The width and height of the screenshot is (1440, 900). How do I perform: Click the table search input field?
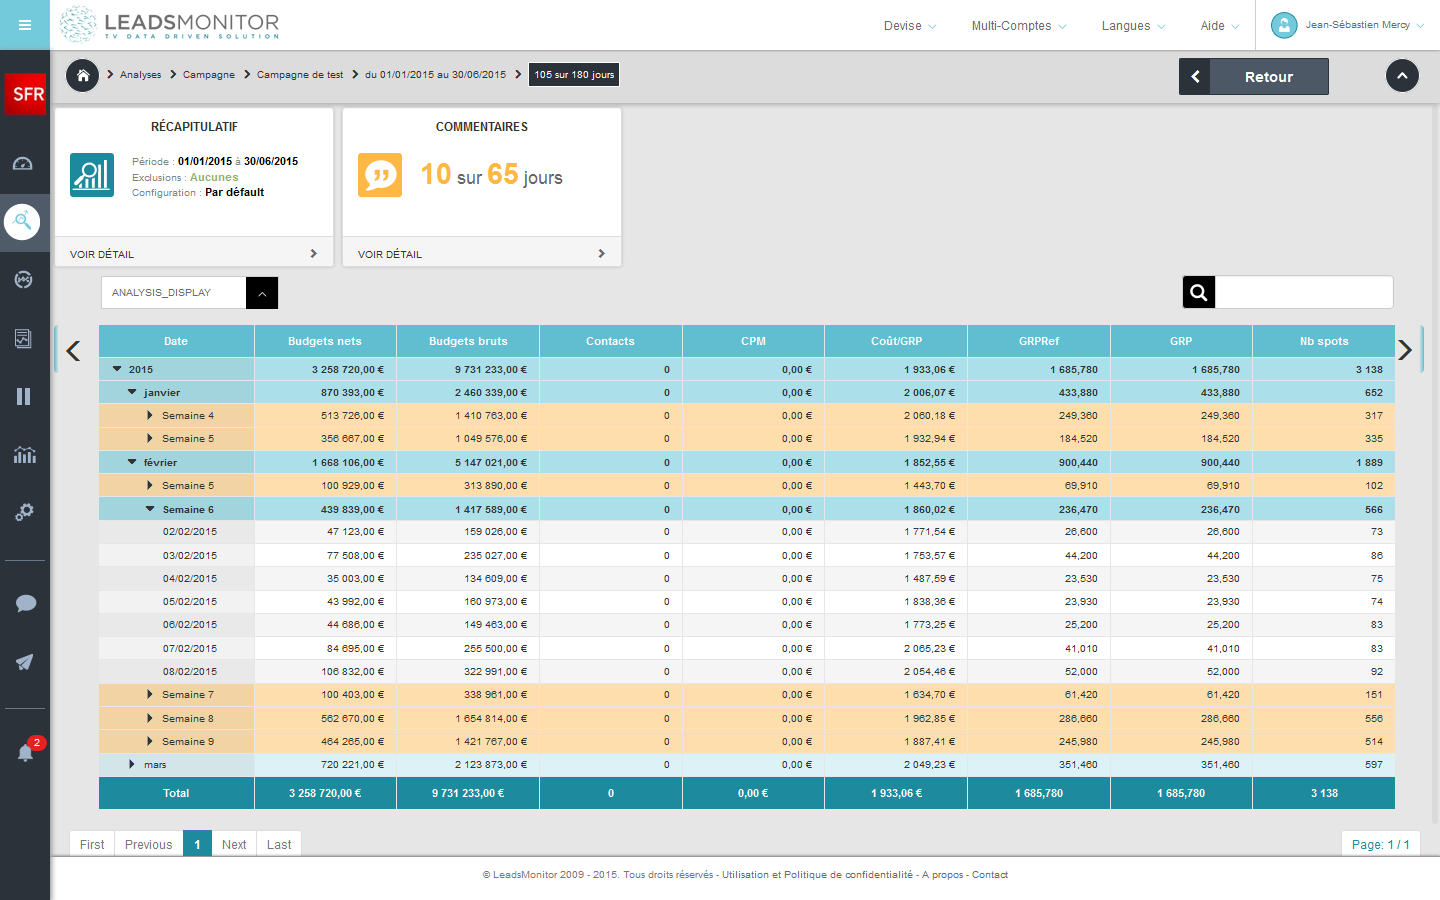(1304, 292)
